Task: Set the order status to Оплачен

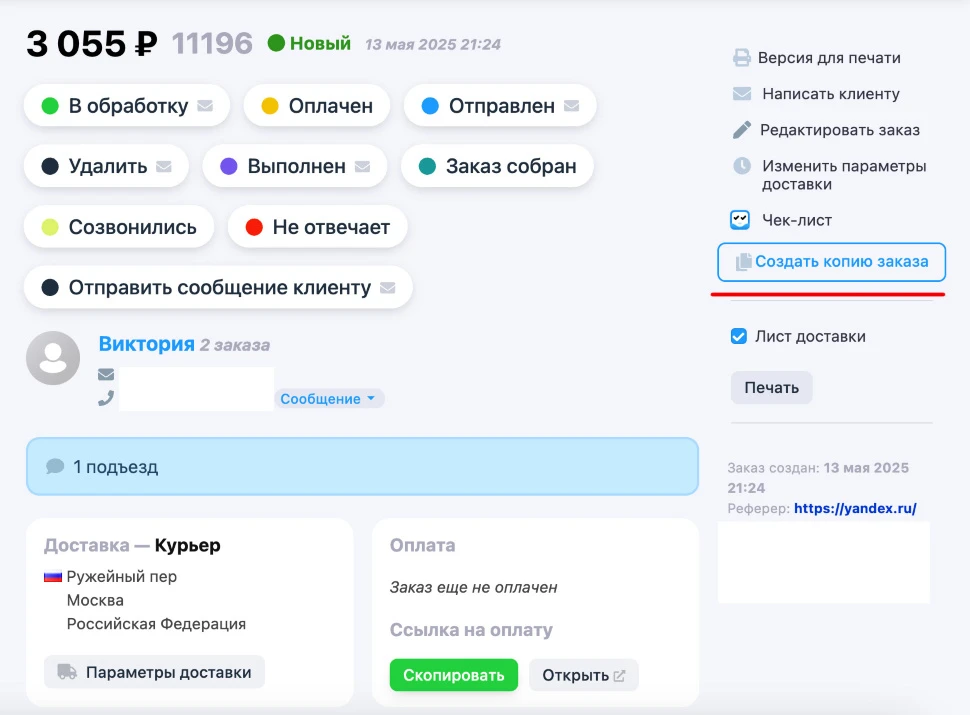Action: (x=316, y=104)
